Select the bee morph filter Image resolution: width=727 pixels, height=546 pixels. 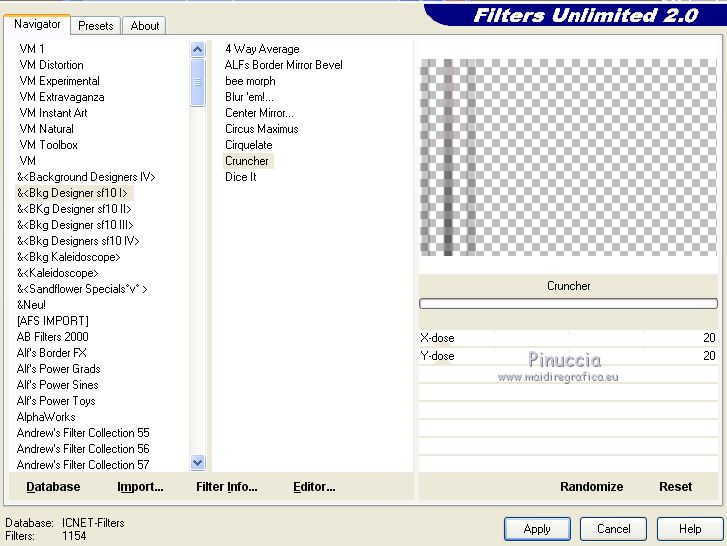pos(250,81)
